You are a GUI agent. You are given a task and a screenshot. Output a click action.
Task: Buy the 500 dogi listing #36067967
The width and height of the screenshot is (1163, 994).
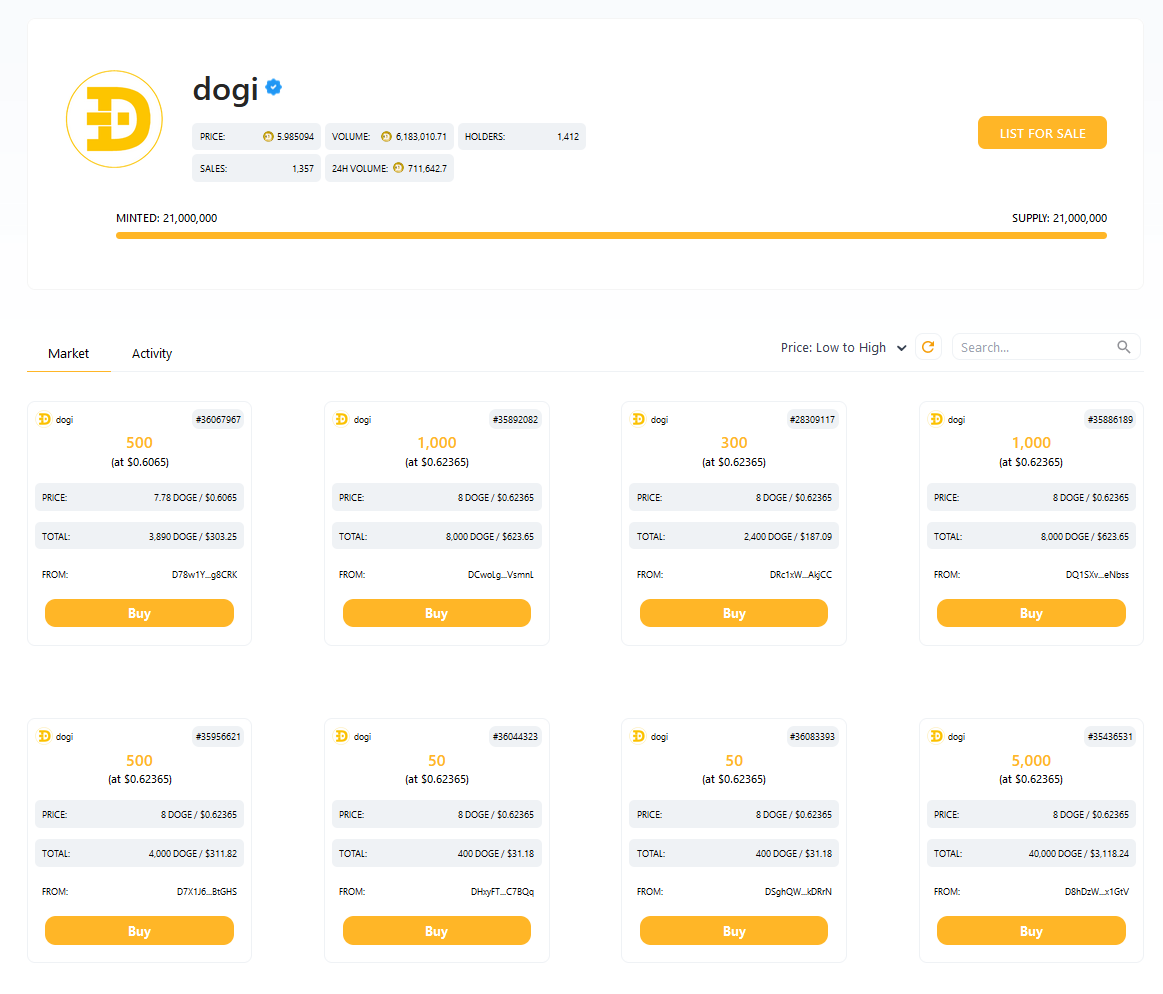139,613
